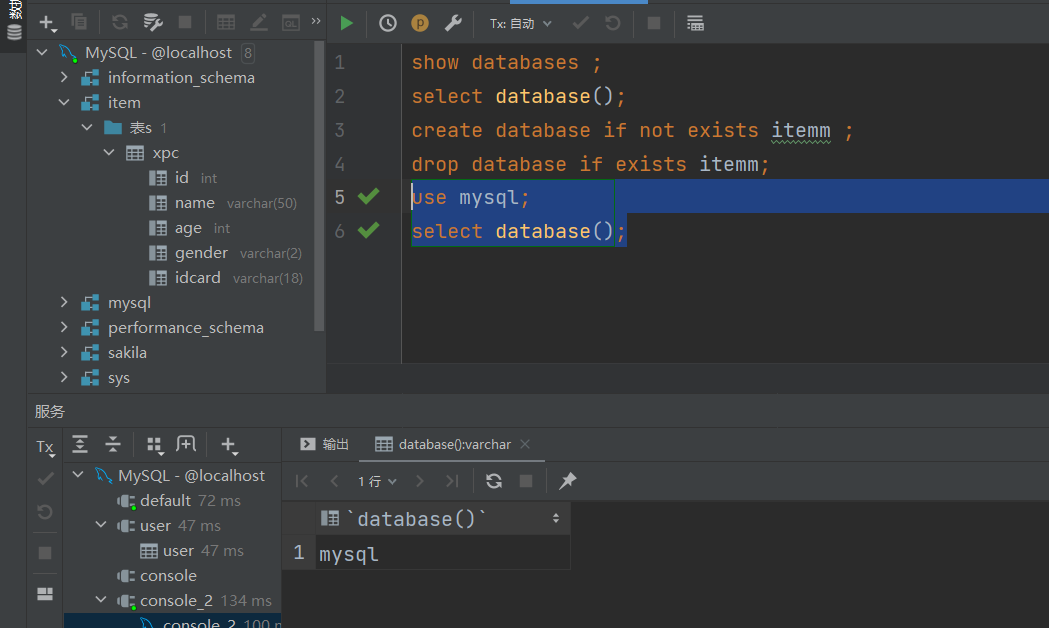
Task: Expand the mysql schema node
Action: tap(64, 302)
